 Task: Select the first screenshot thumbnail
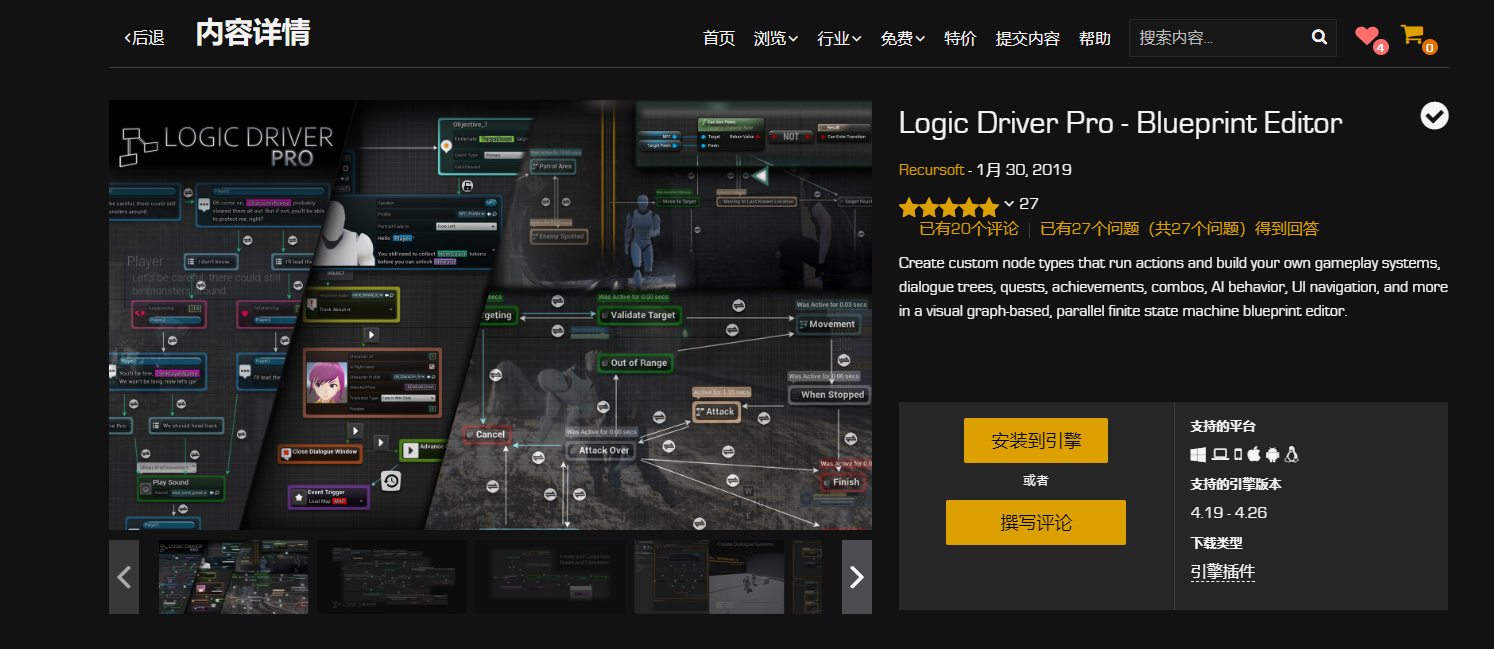coord(233,577)
